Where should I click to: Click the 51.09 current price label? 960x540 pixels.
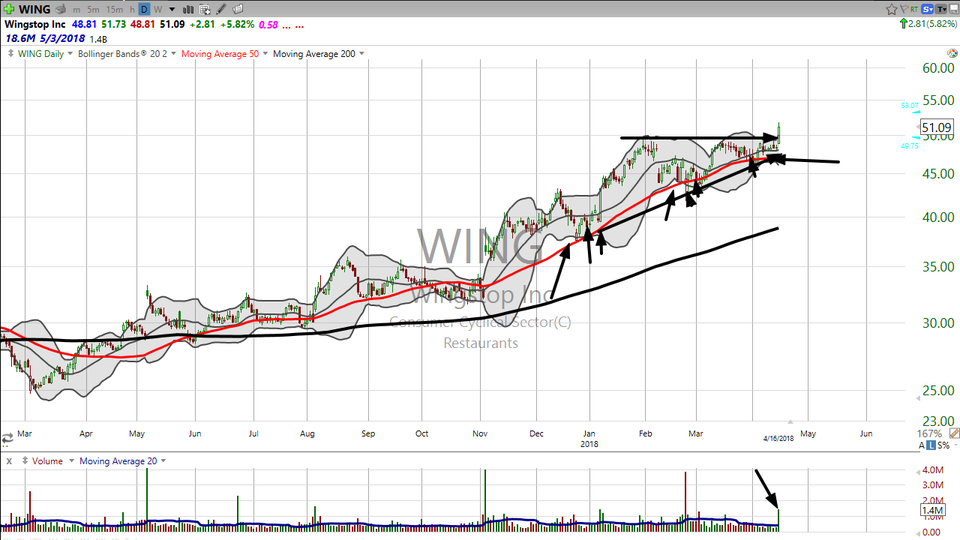tap(937, 127)
